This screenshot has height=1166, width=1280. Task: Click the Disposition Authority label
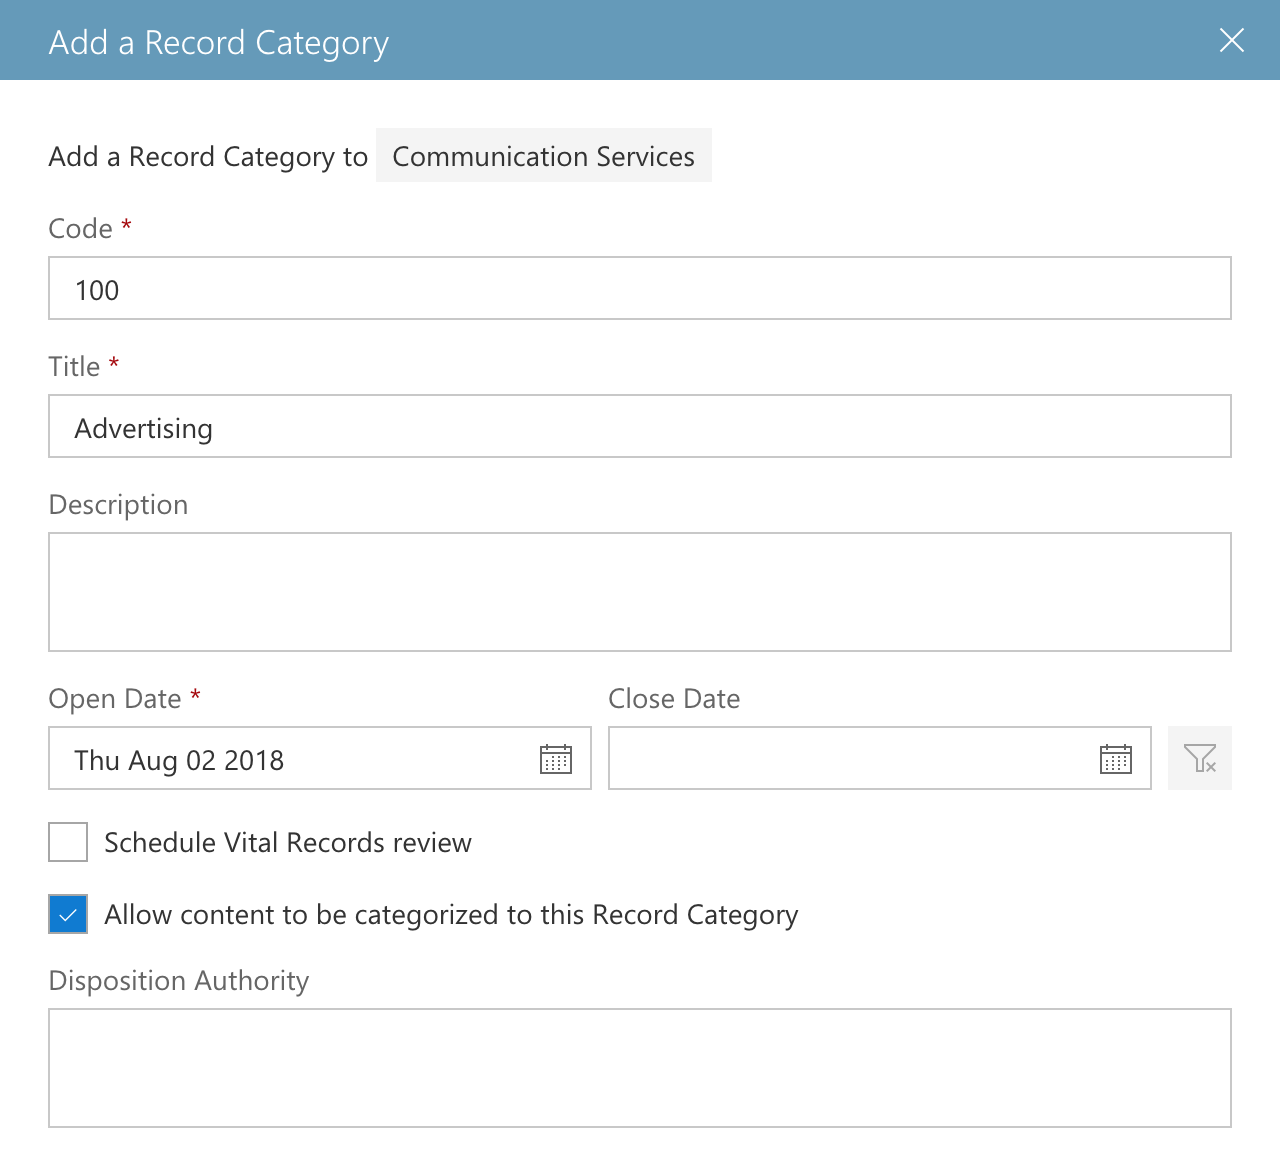click(179, 981)
